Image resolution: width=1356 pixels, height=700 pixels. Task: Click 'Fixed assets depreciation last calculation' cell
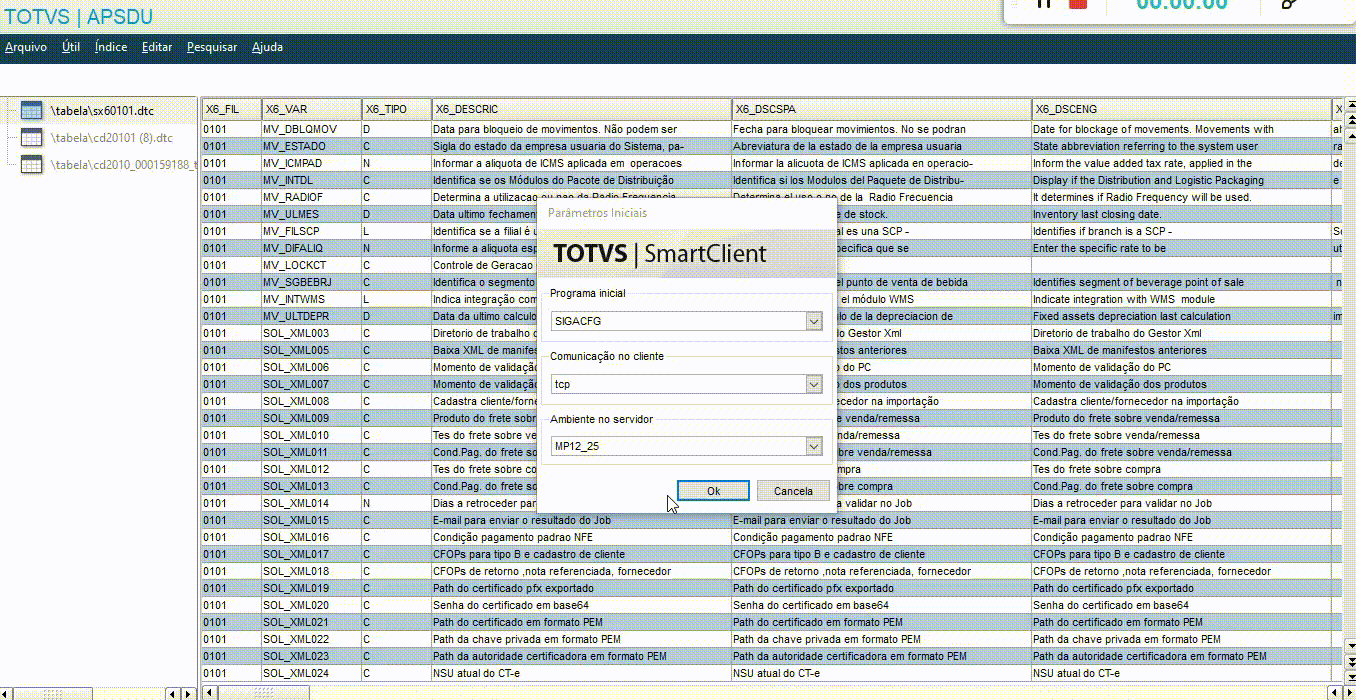[x=1181, y=316]
